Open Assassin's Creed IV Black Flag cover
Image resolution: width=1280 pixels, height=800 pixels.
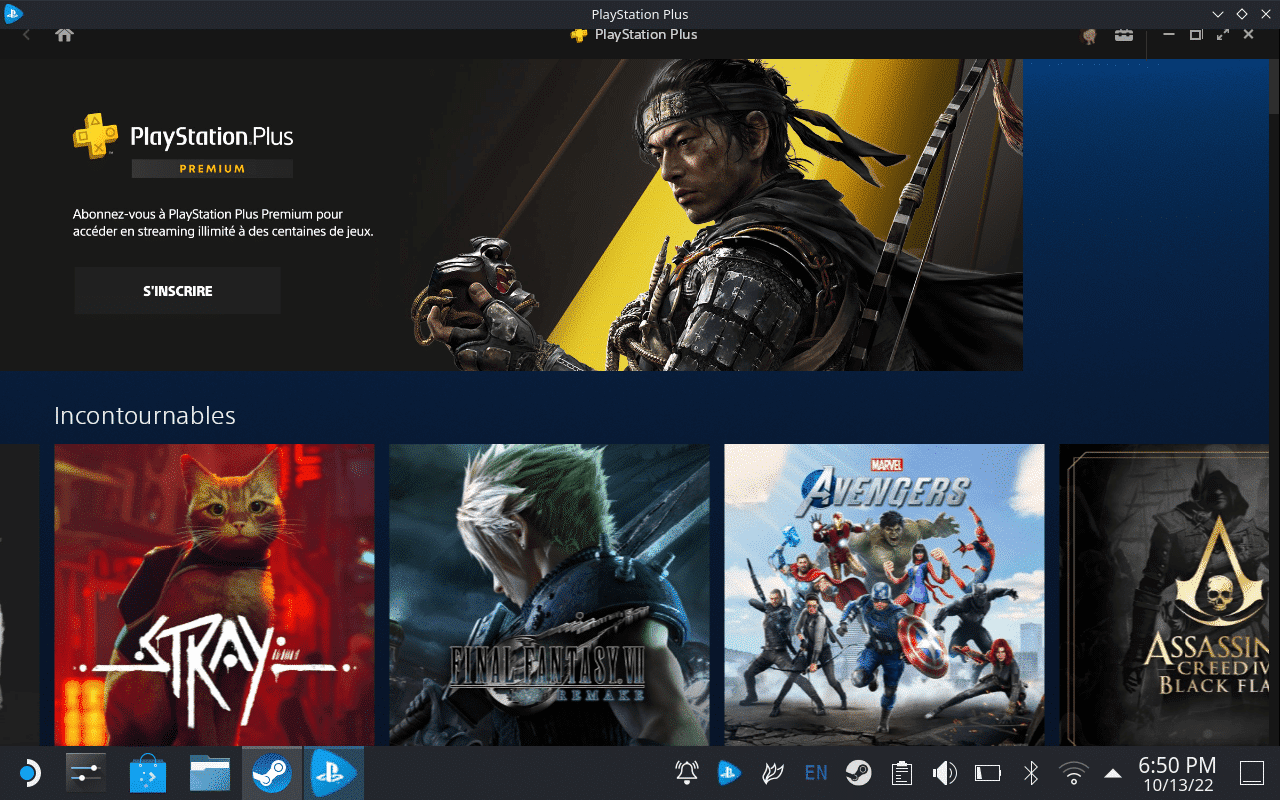1164,595
